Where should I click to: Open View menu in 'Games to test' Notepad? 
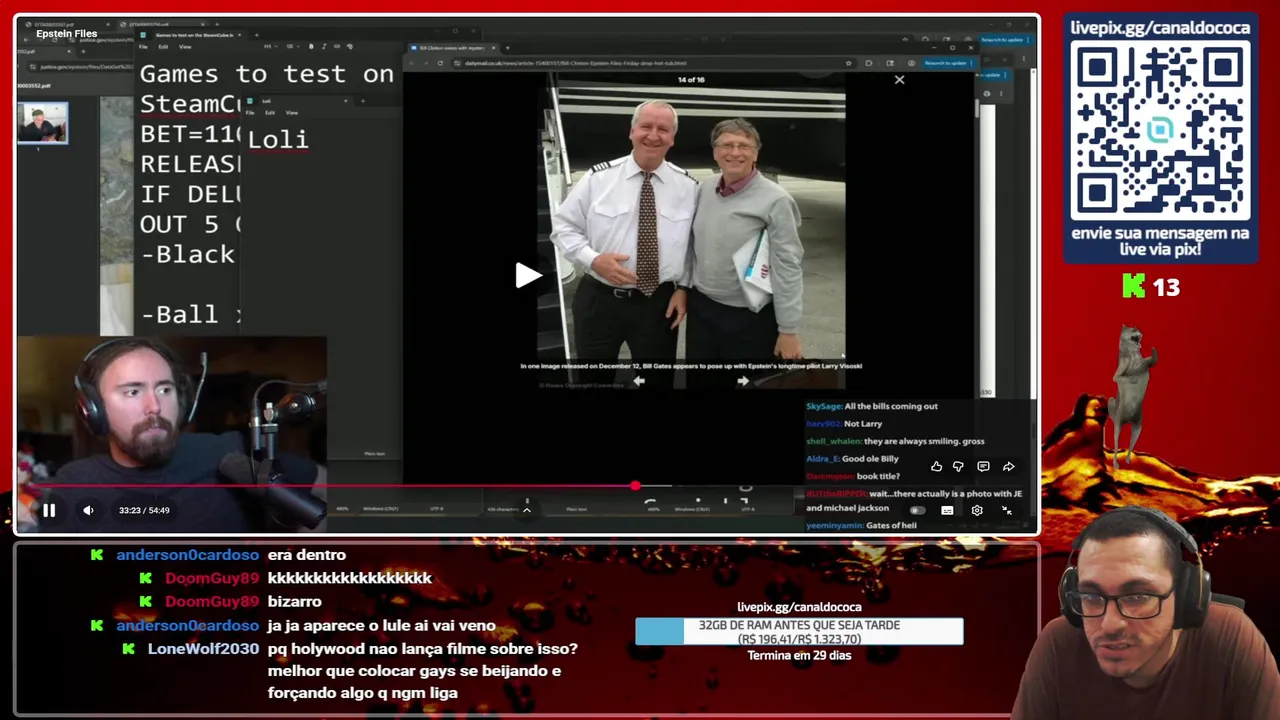click(185, 47)
